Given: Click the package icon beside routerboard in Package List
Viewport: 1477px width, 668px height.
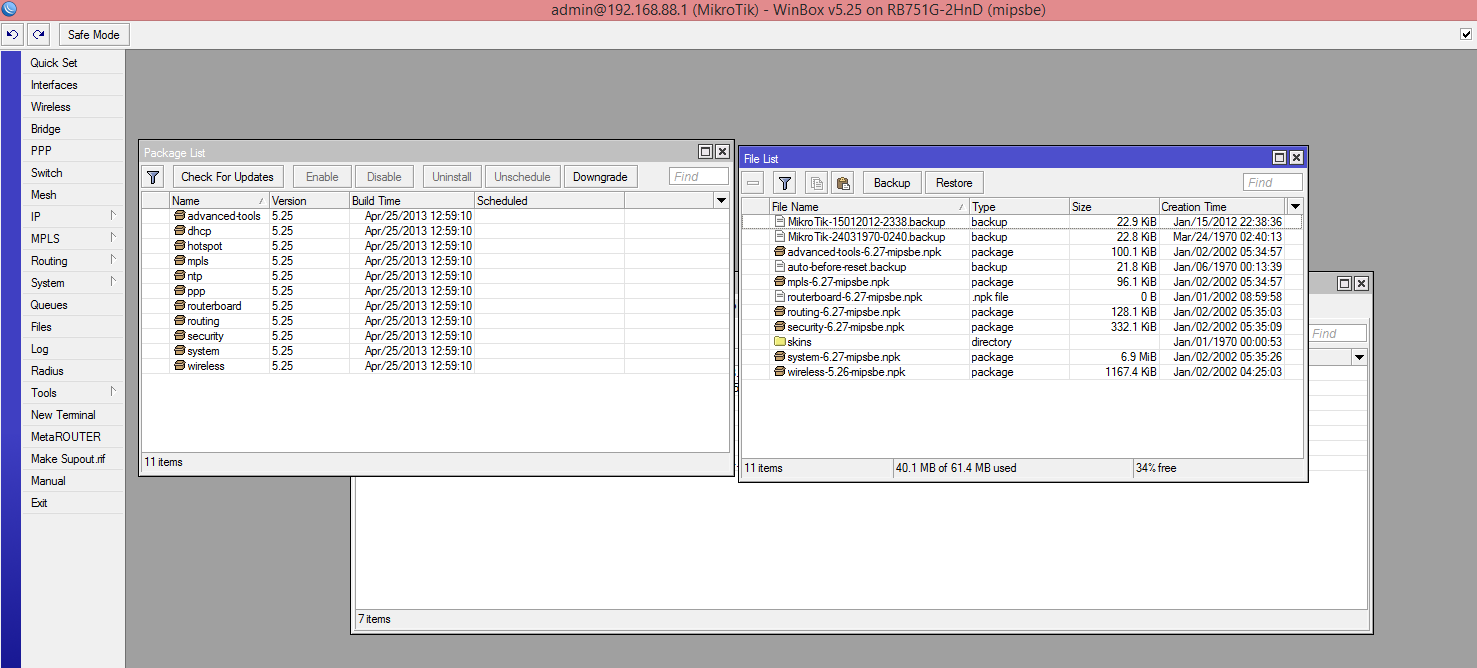Looking at the screenshot, I should 179,306.
